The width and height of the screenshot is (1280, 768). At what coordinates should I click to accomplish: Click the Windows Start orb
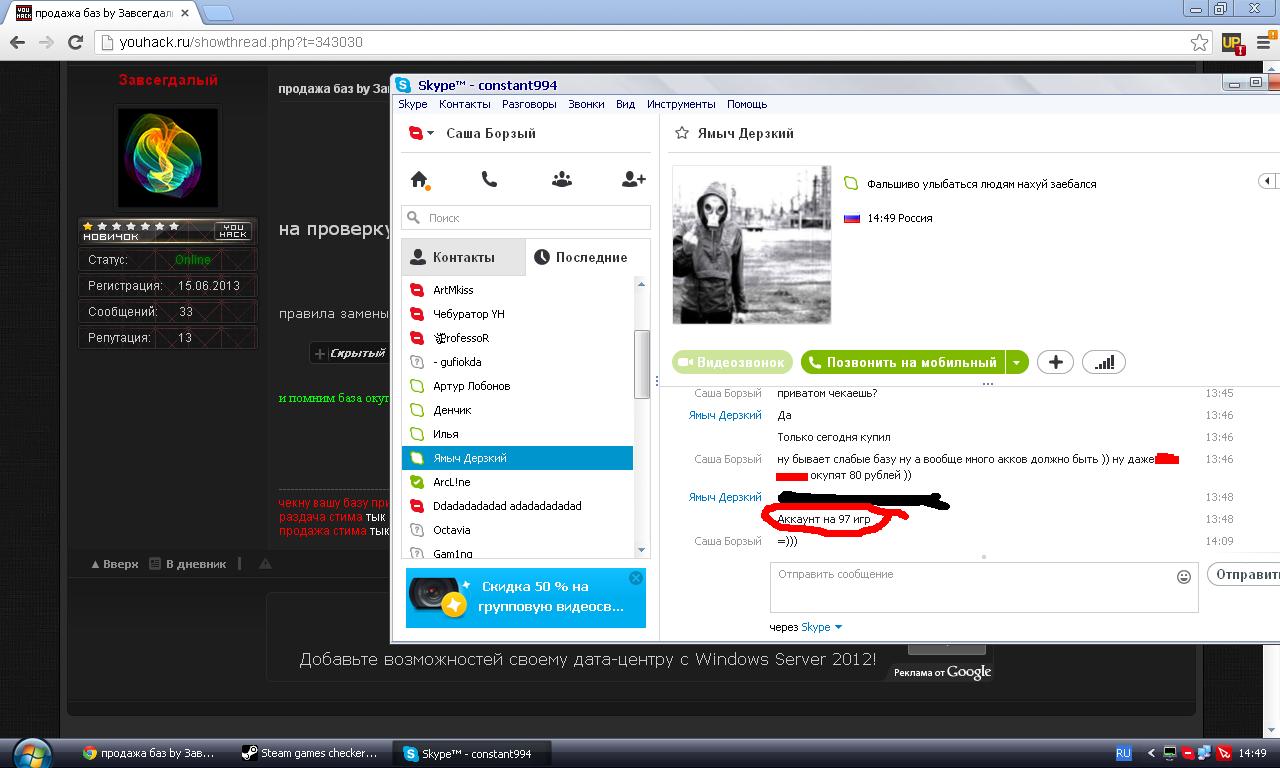30,753
